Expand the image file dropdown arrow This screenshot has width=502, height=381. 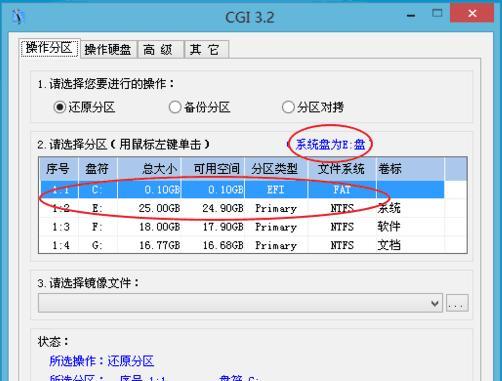tap(434, 303)
